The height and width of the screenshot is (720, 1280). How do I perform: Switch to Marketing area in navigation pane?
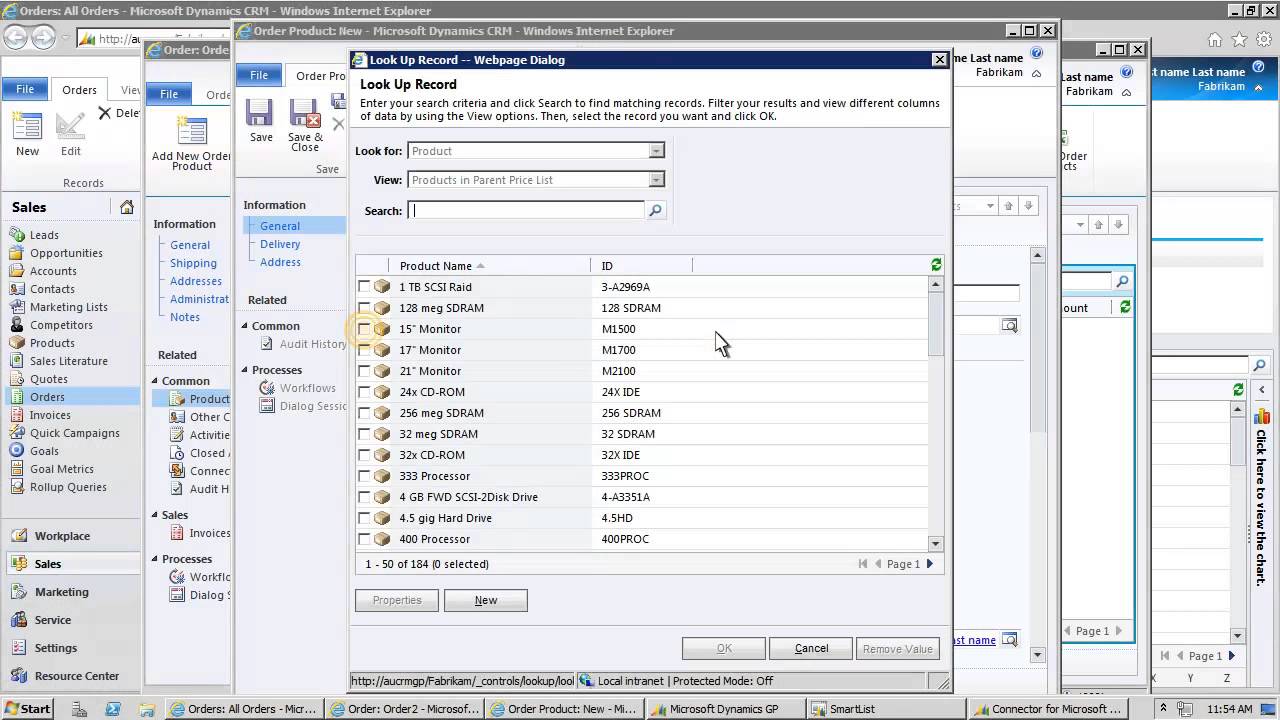tap(62, 592)
